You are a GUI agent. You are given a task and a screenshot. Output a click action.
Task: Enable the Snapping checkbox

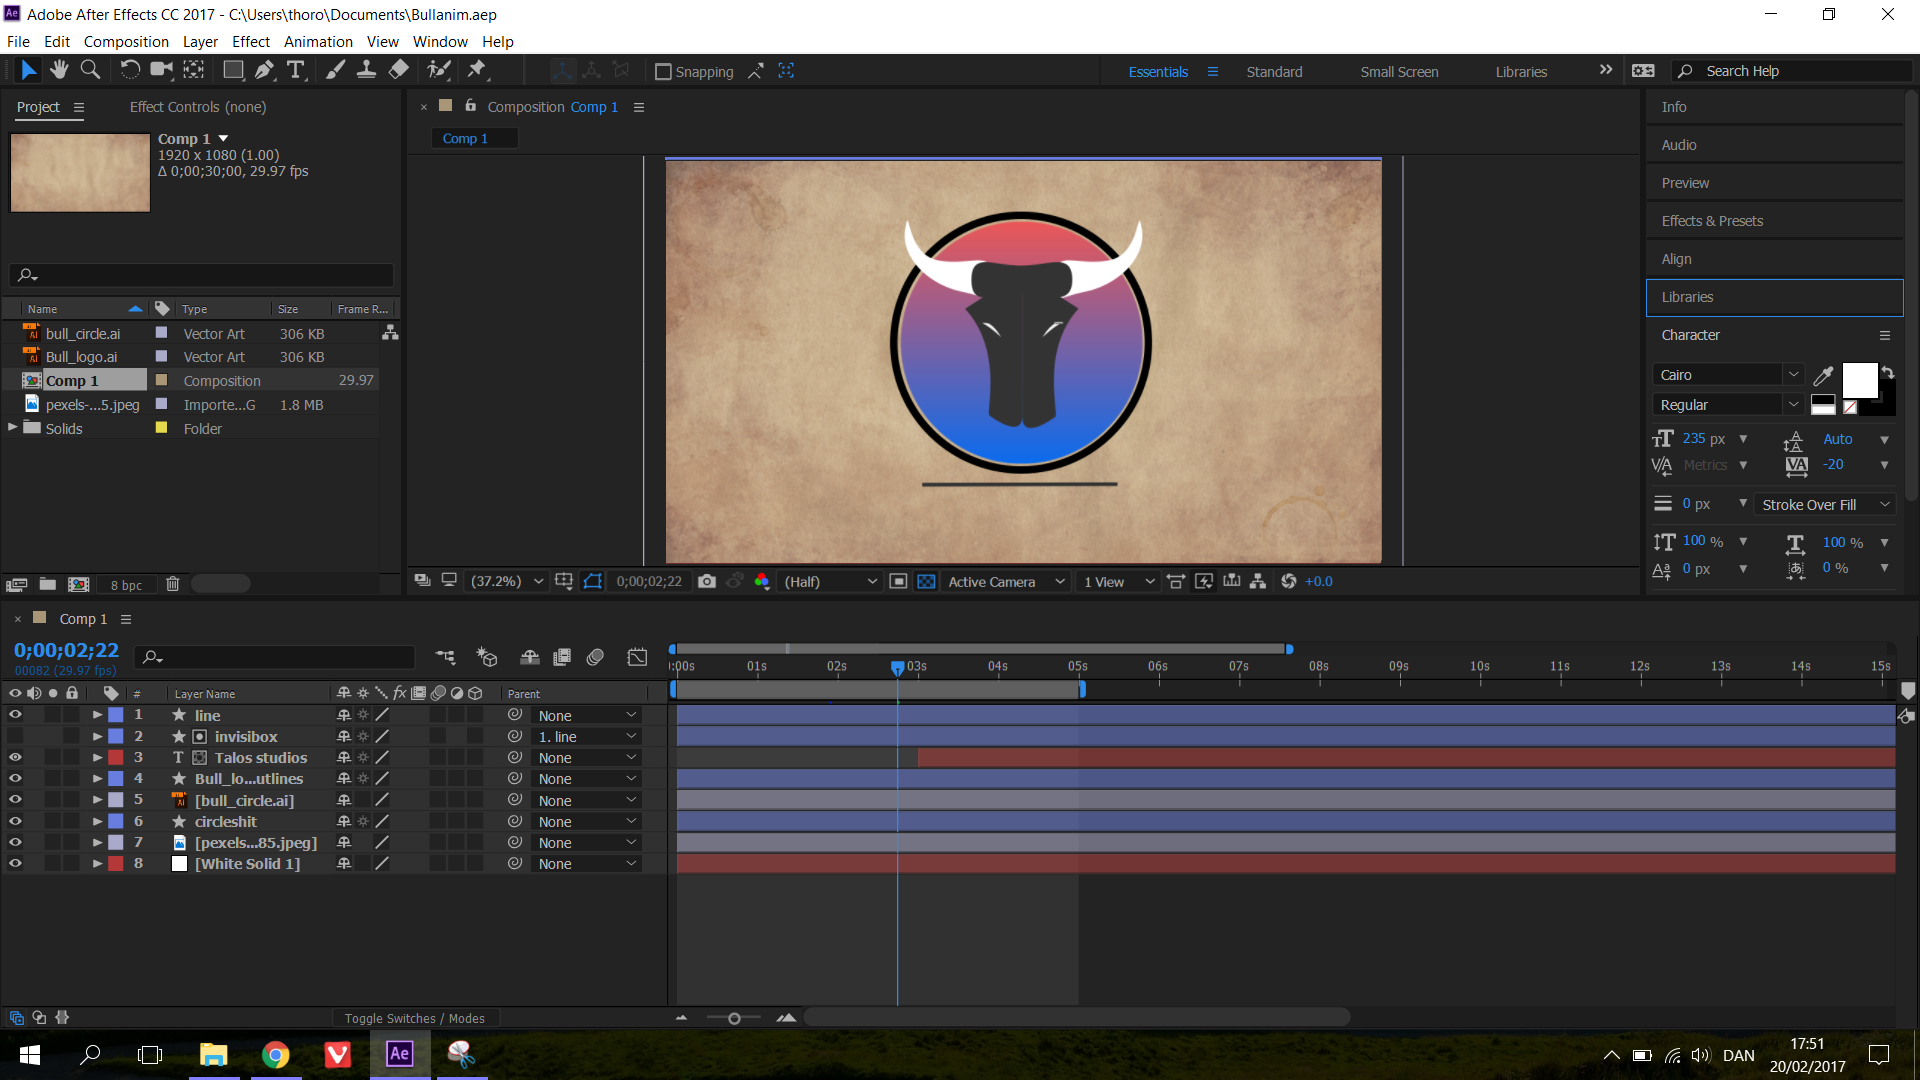pos(662,72)
